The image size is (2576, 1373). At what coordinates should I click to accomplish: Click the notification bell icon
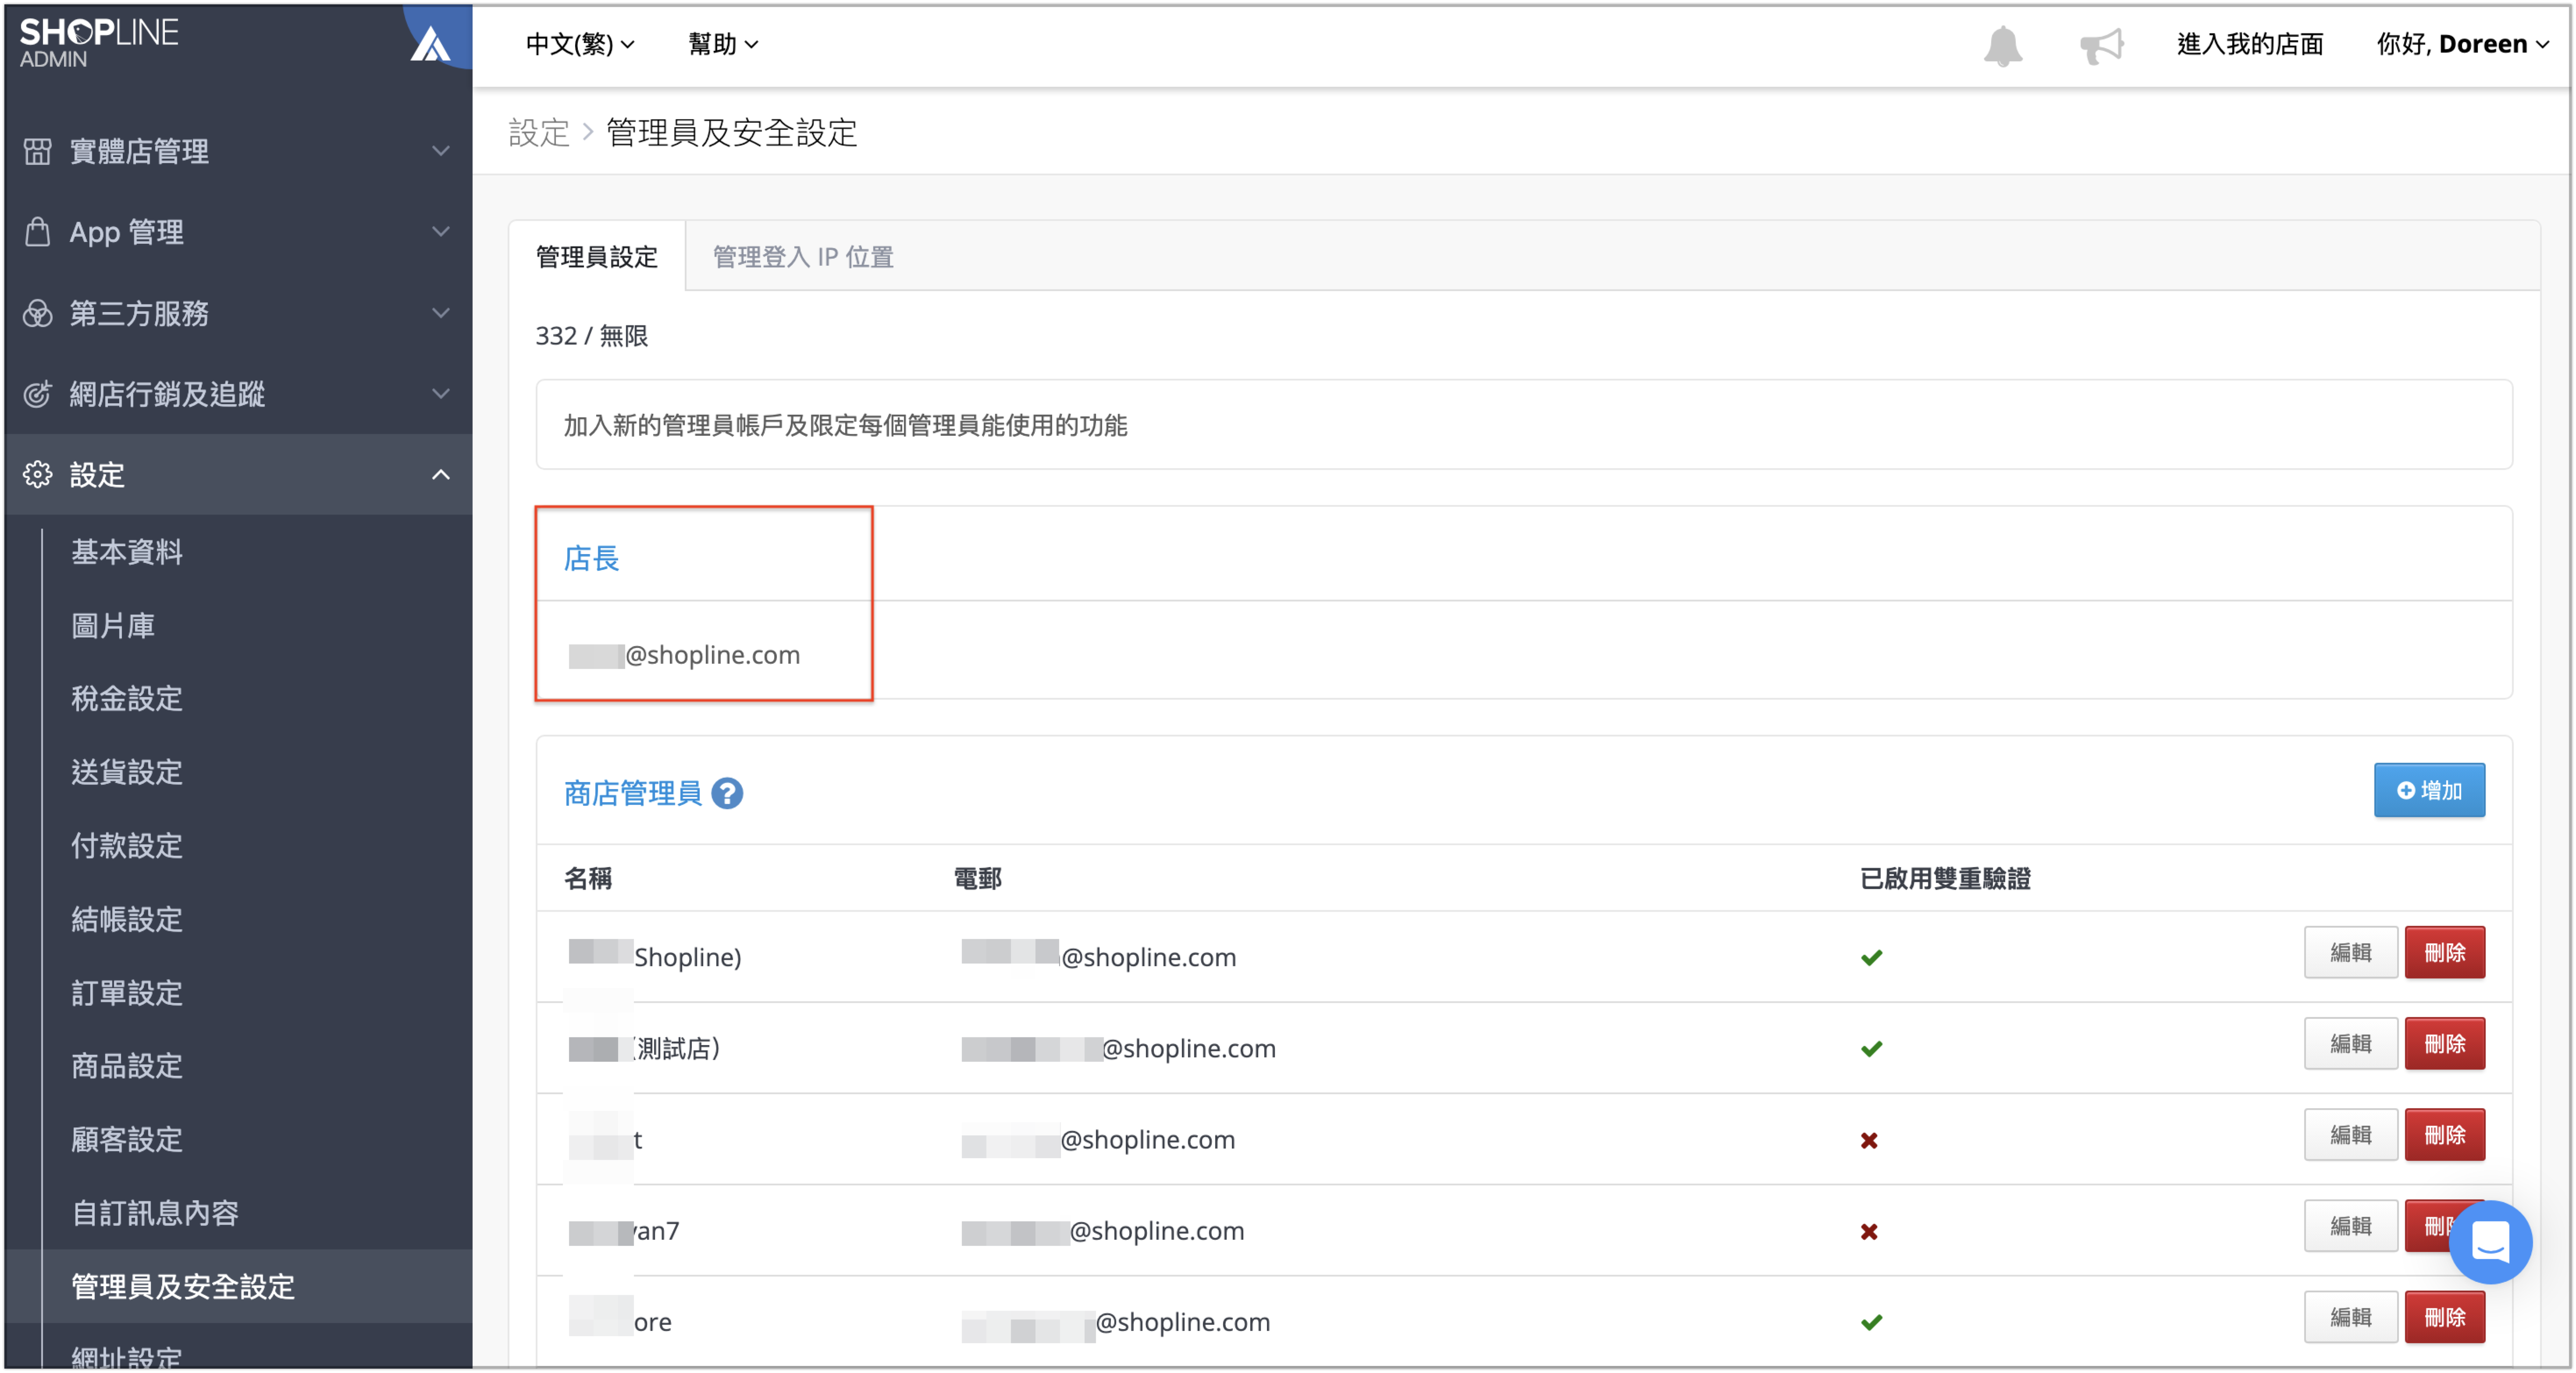[x=2002, y=45]
